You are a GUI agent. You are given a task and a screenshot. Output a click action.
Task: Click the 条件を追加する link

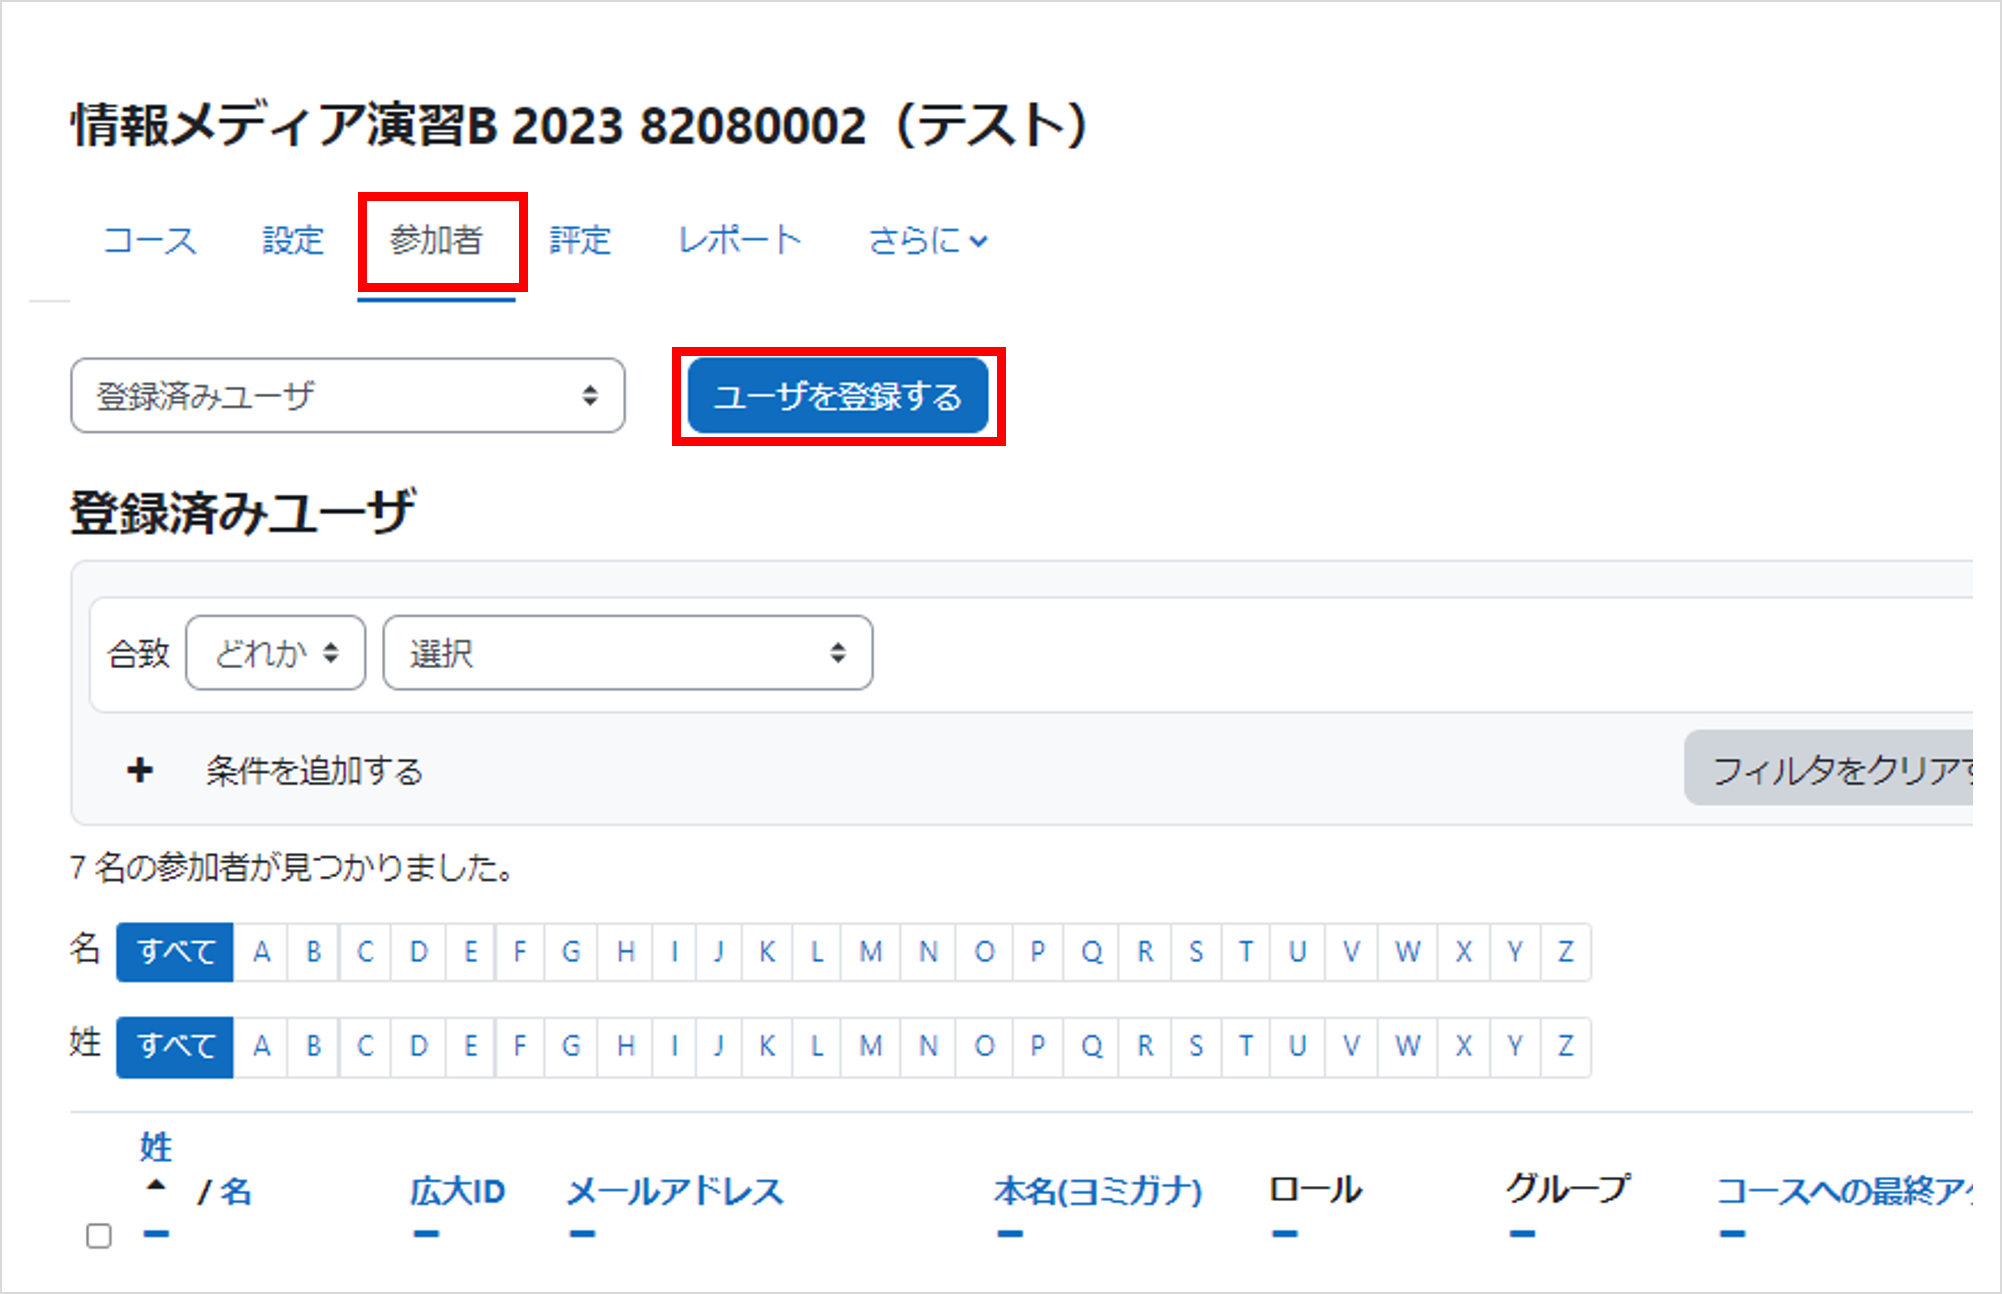(314, 771)
